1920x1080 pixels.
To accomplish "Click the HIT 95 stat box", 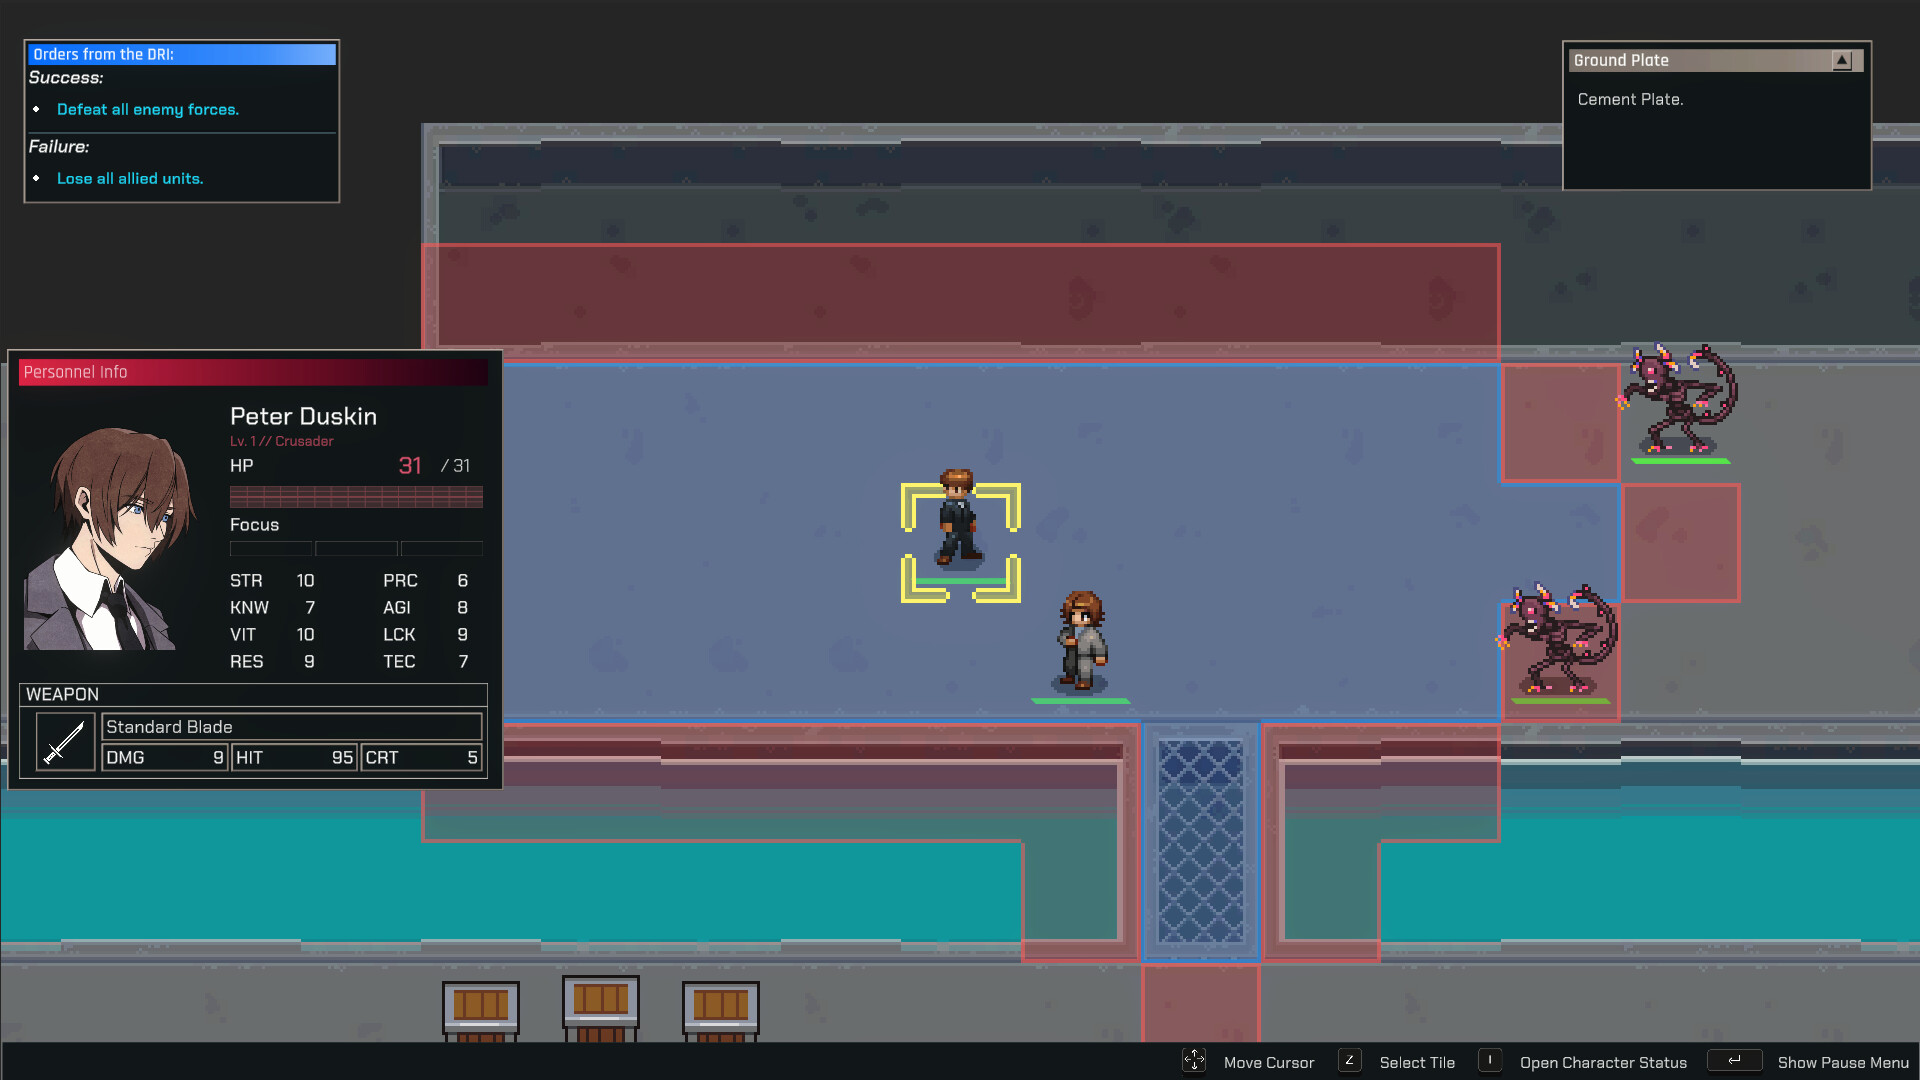I will click(294, 757).
